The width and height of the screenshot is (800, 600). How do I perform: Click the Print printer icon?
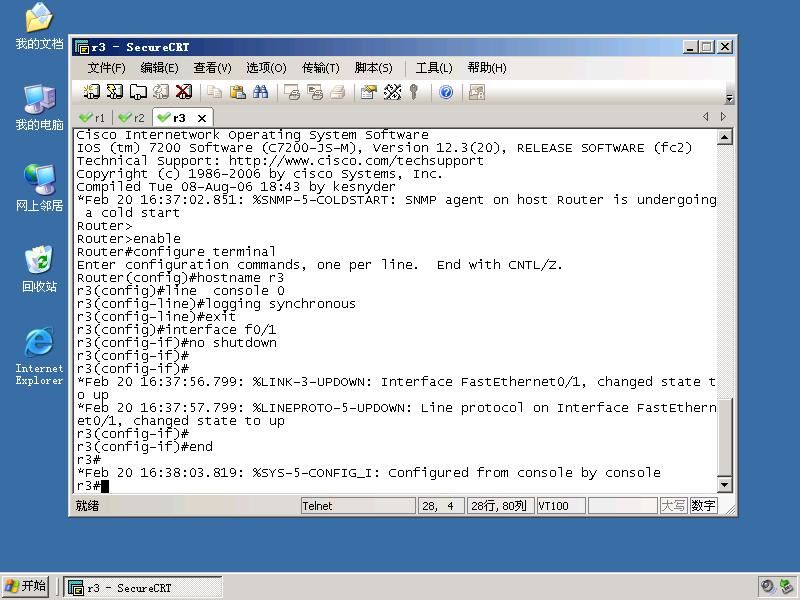338,92
